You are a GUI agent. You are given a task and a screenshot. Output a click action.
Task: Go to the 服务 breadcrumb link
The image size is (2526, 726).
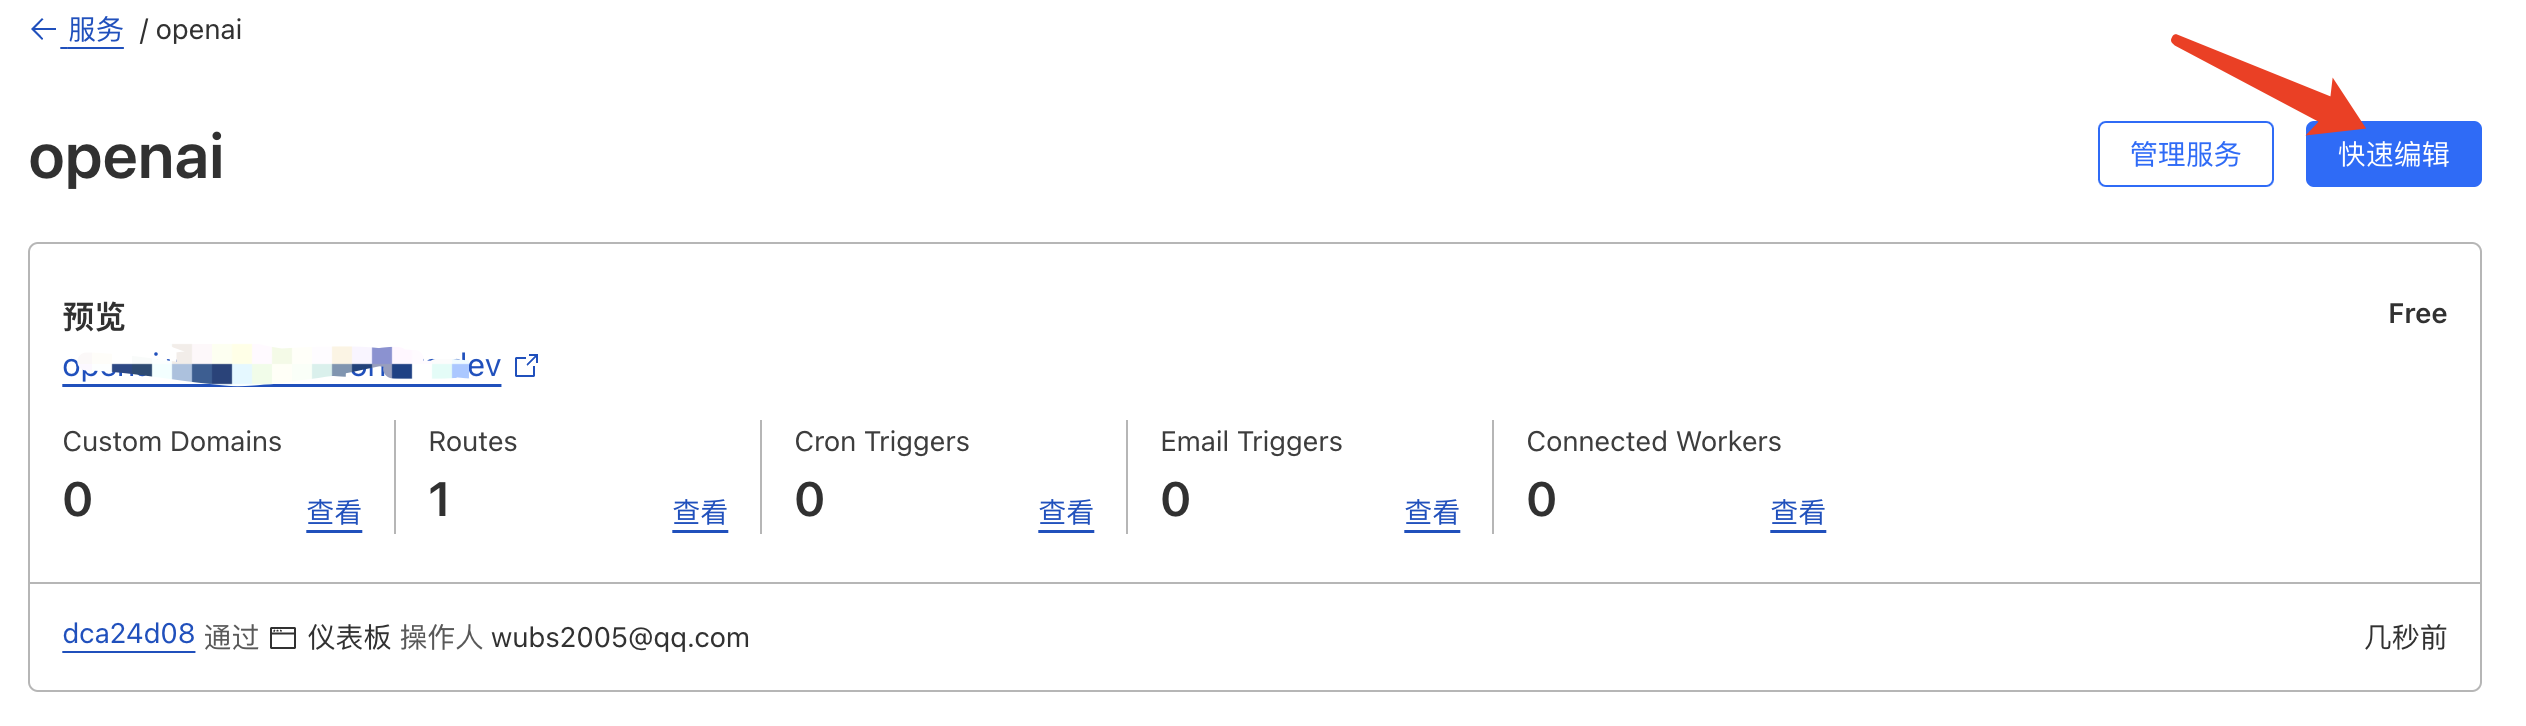95,30
